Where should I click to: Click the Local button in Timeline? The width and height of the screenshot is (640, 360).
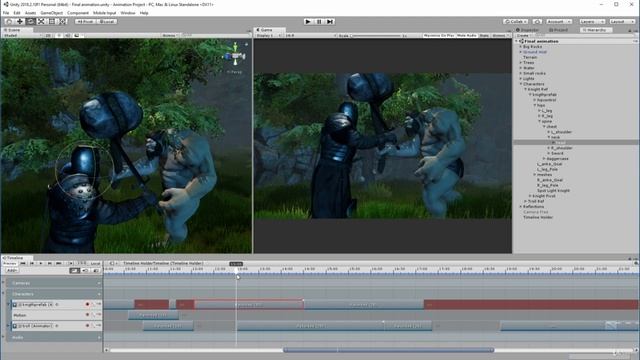95,263
